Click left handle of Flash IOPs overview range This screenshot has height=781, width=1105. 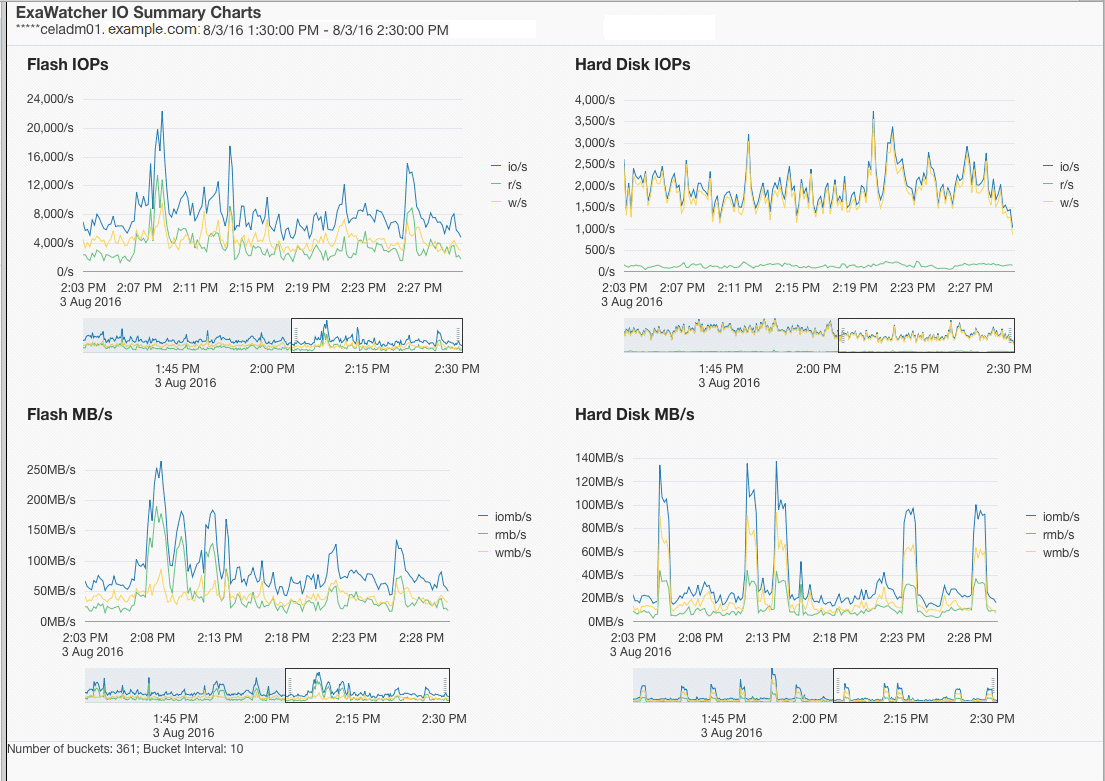pyautogui.click(x=296, y=336)
